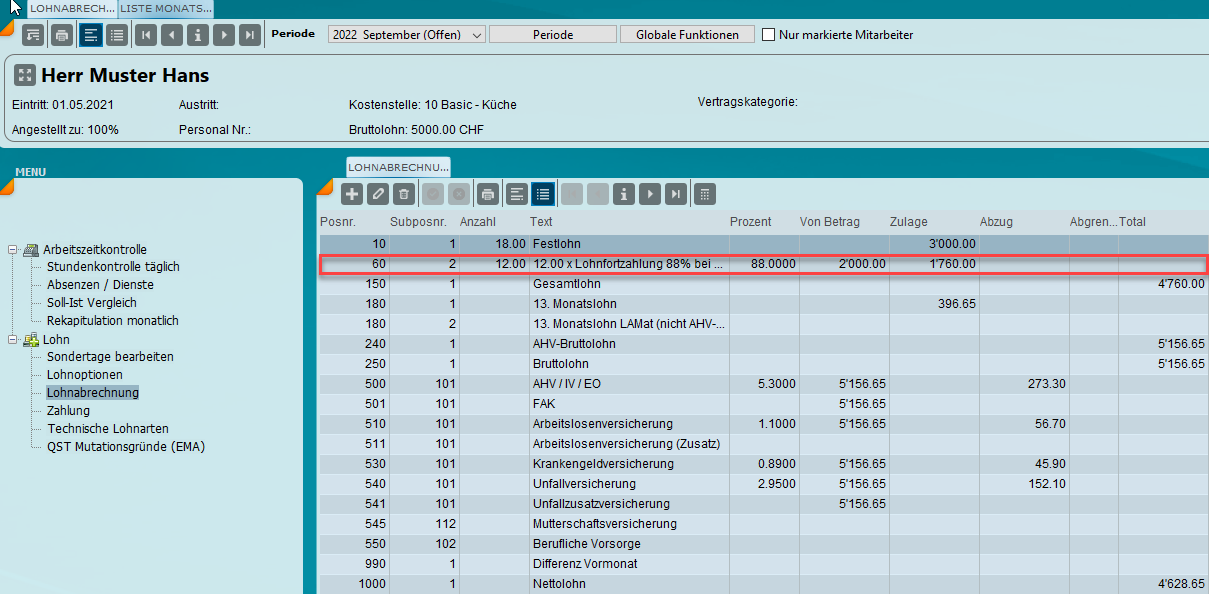The height and width of the screenshot is (594, 1209).
Task: Open the Periode dropdown '2022 September (Offen)'
Action: coord(406,35)
